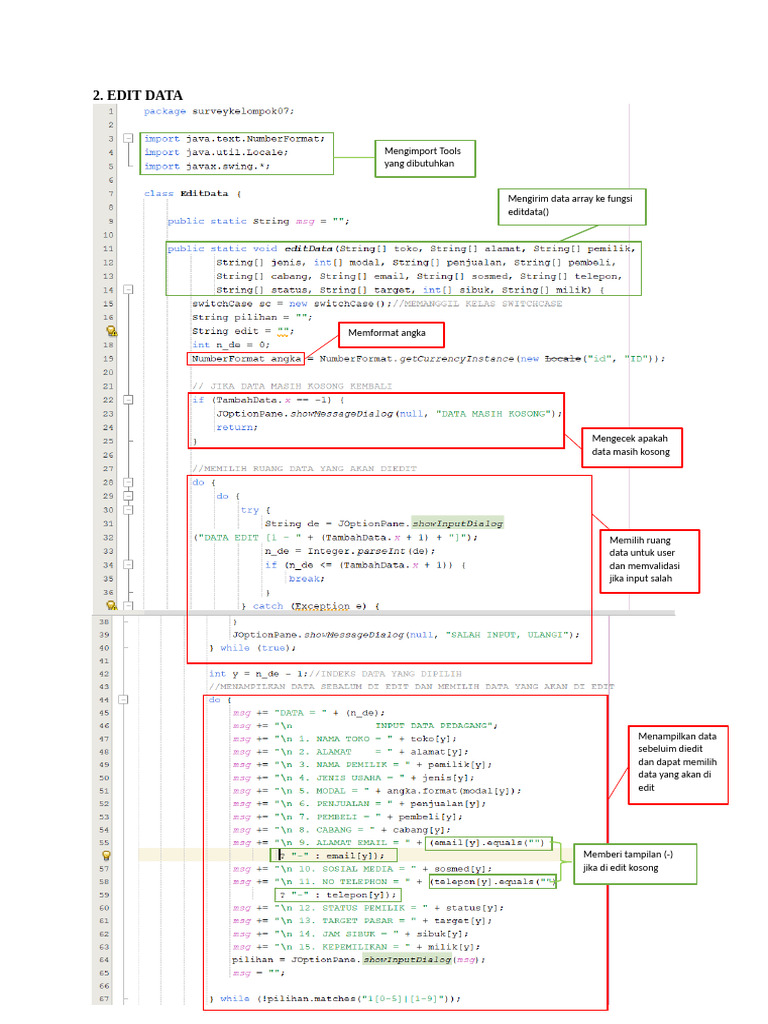Click the 'Memberi tampilan (-) jika di edit kosong' note
Image resolution: width=768 pixels, height=1024 pixels.
635,863
